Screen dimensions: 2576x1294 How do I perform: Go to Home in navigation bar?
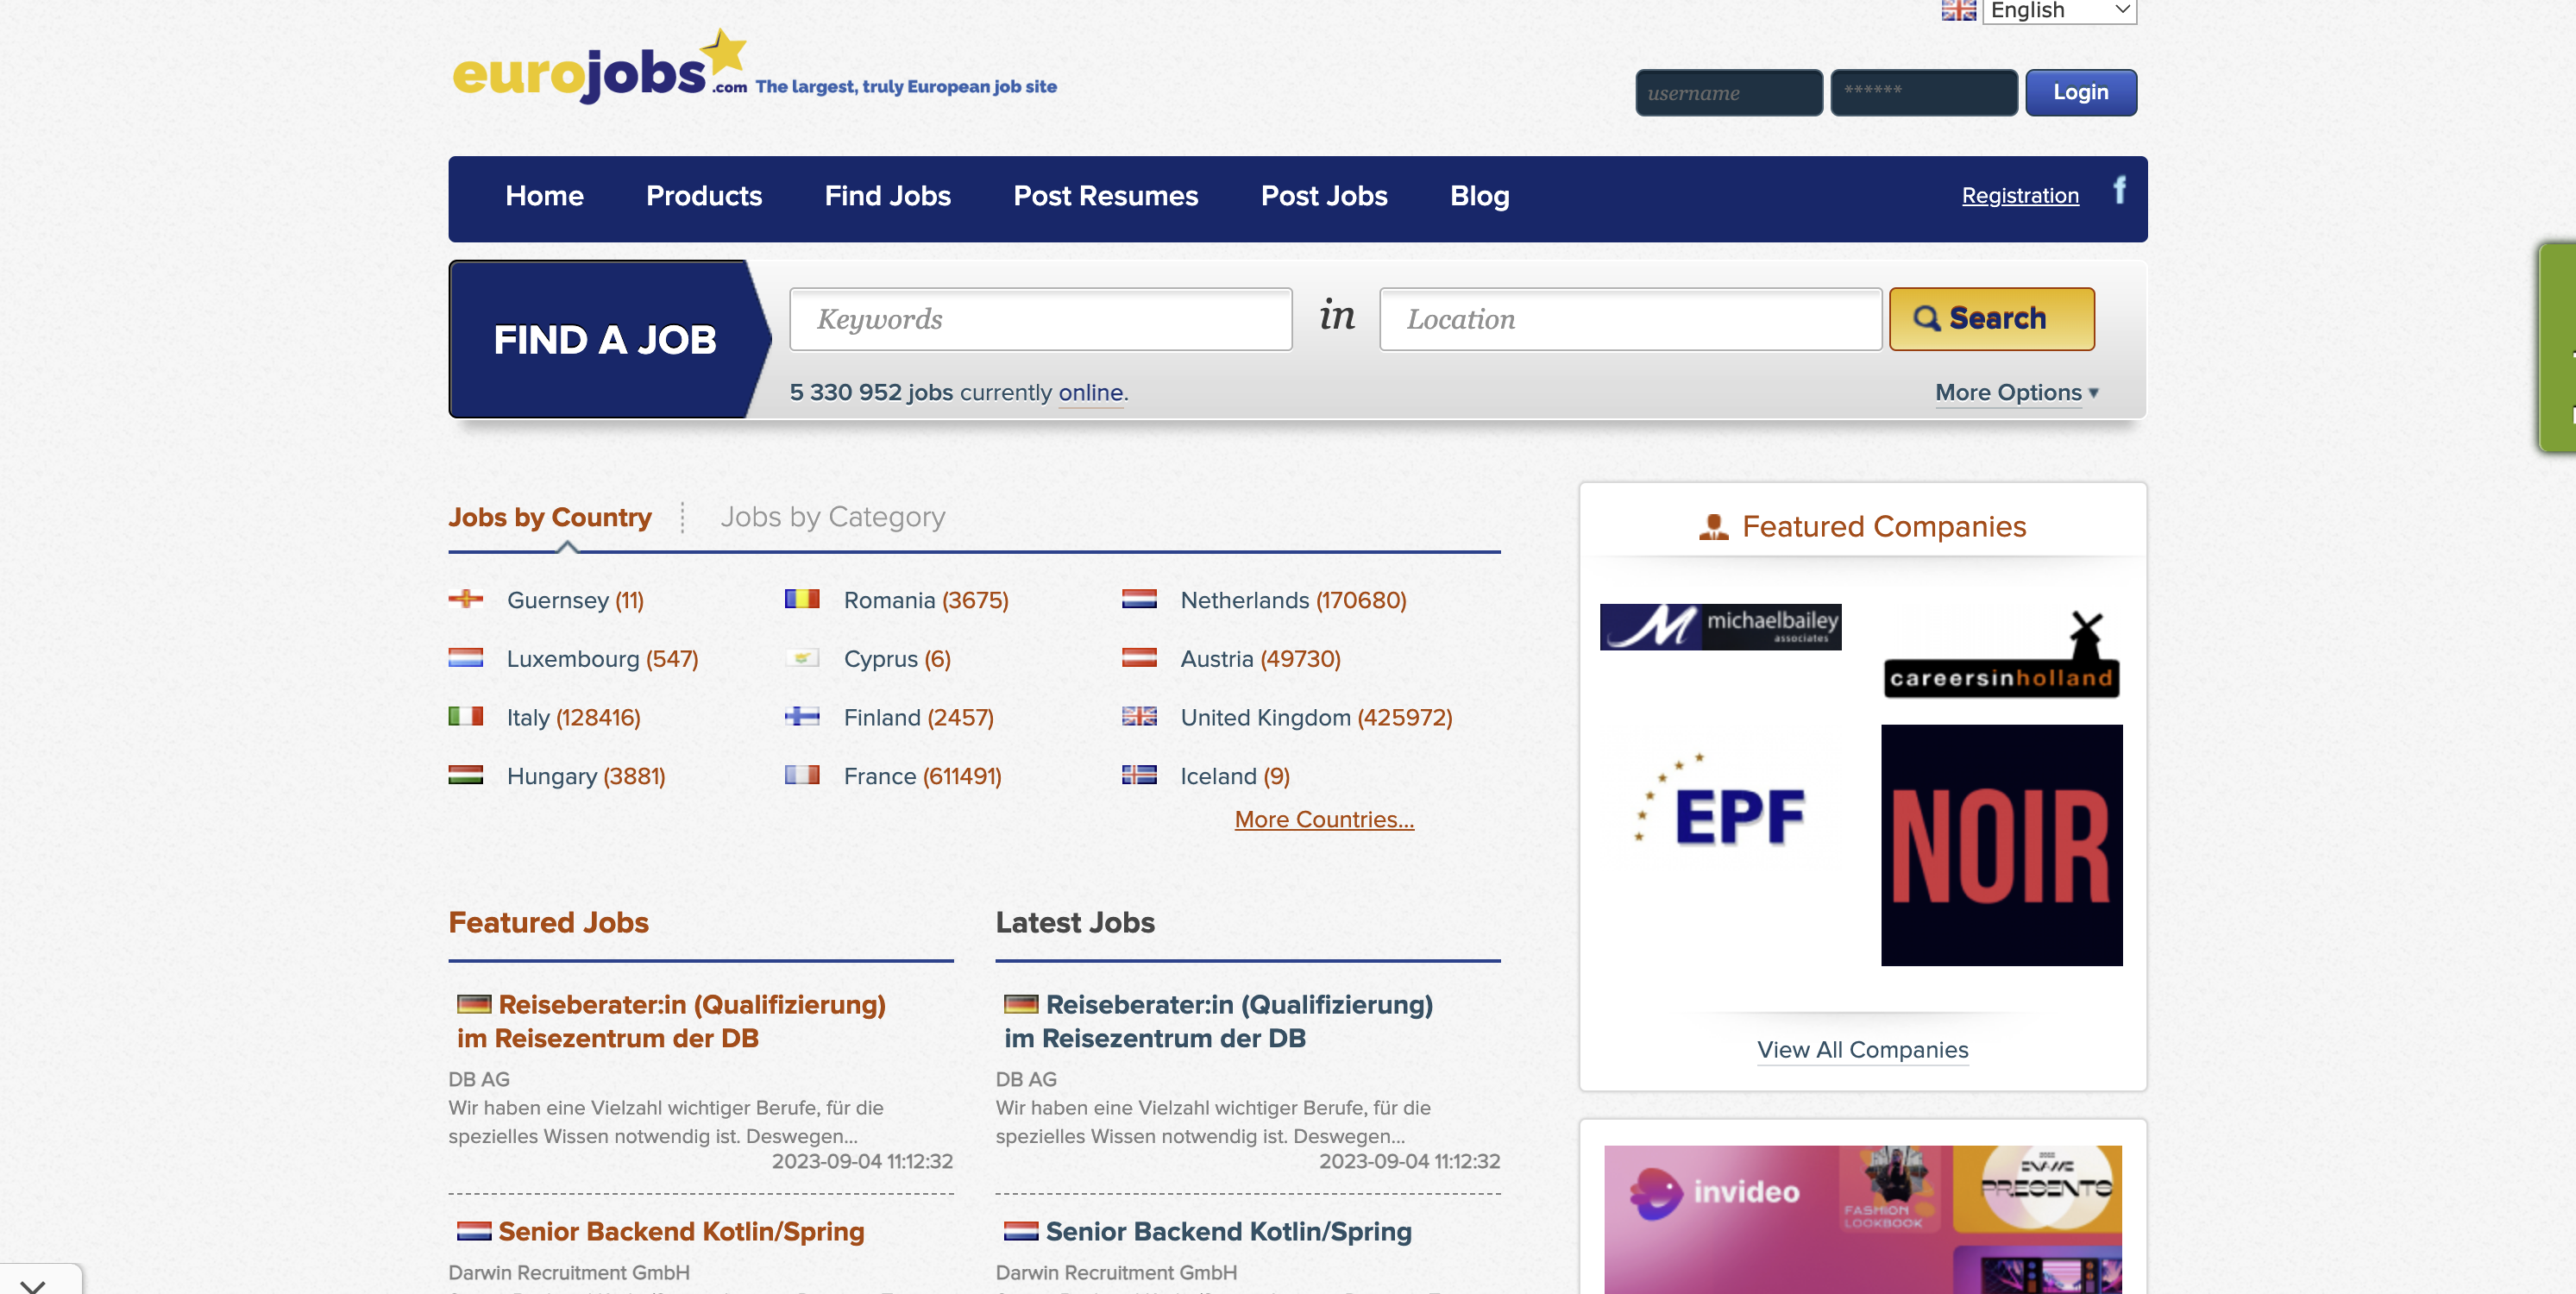[544, 196]
